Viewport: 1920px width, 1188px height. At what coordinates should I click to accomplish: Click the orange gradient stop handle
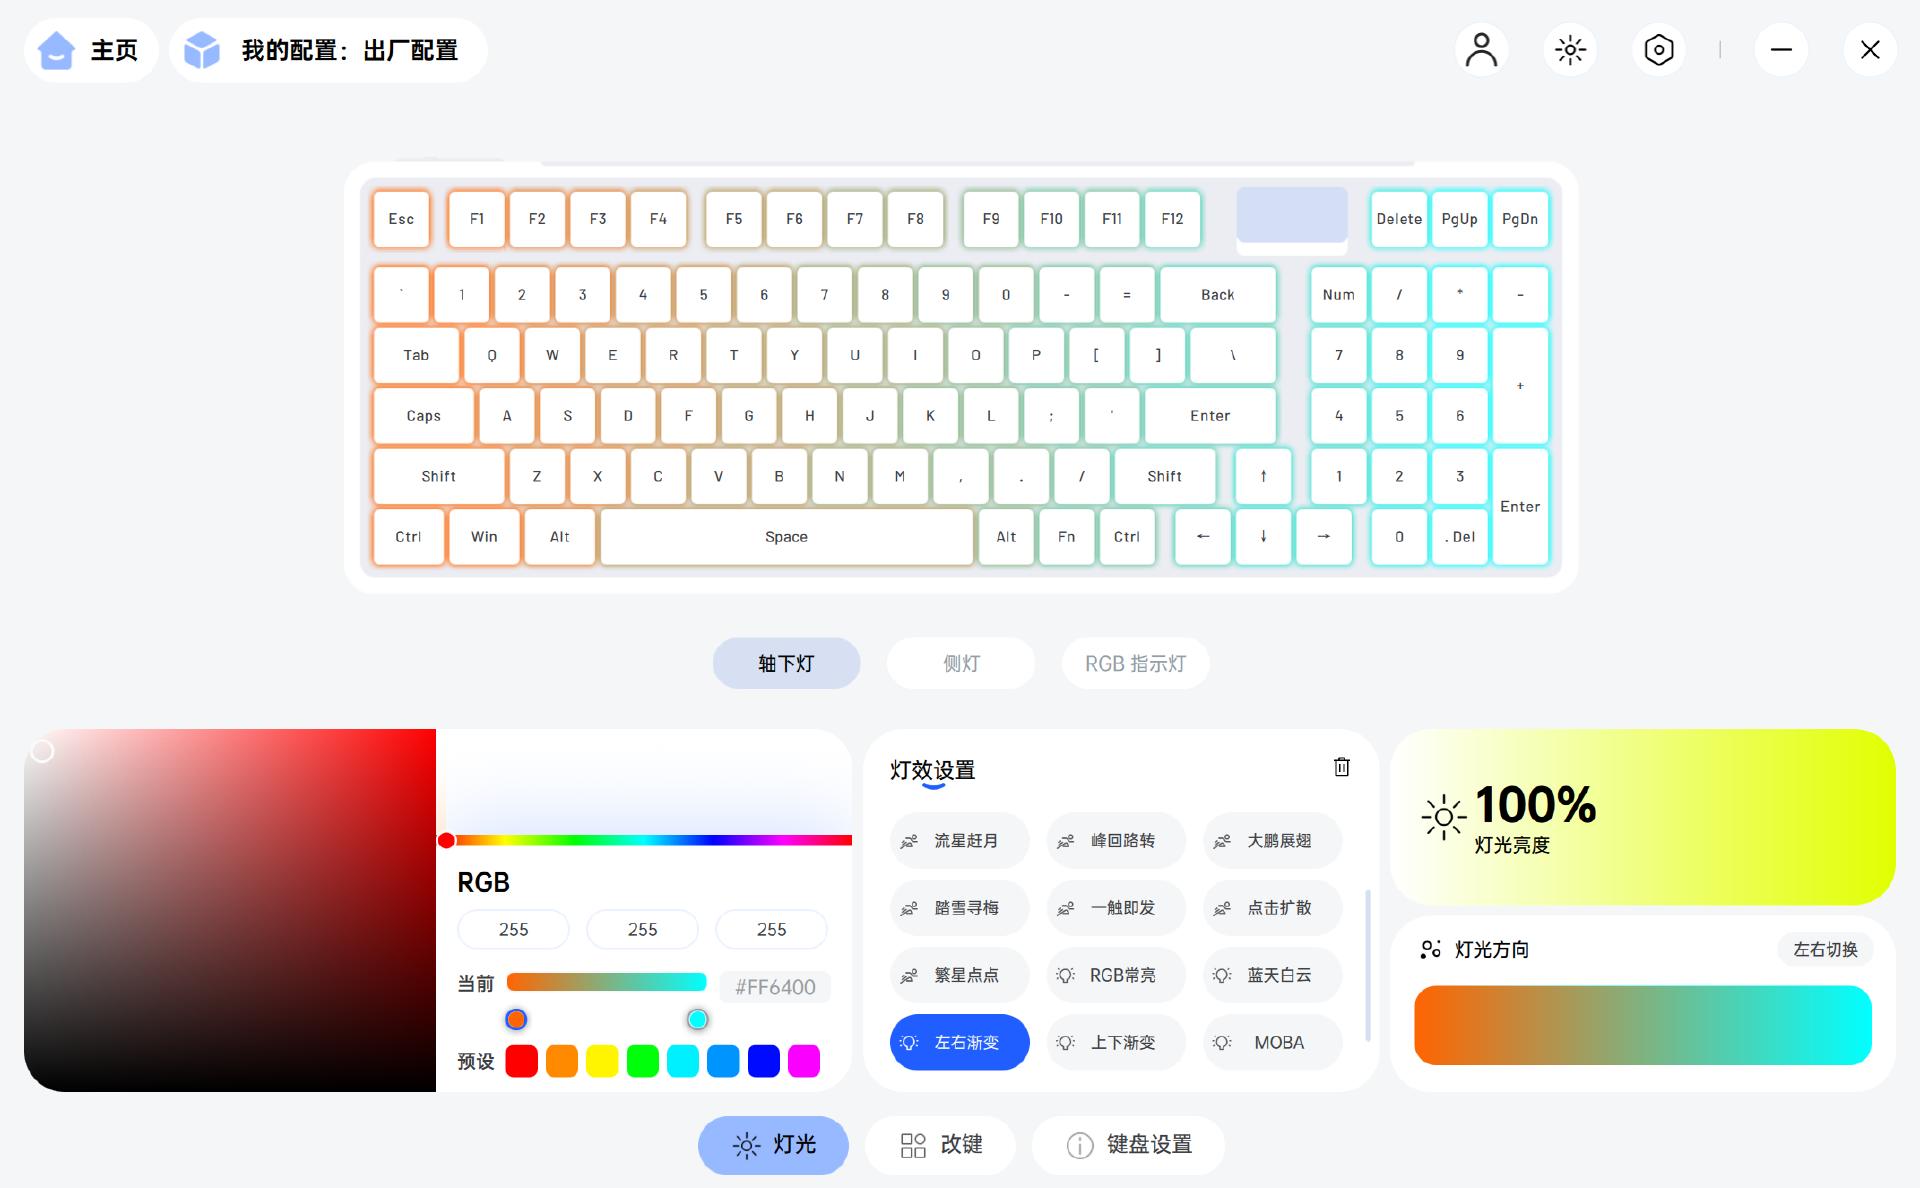[x=516, y=1019]
